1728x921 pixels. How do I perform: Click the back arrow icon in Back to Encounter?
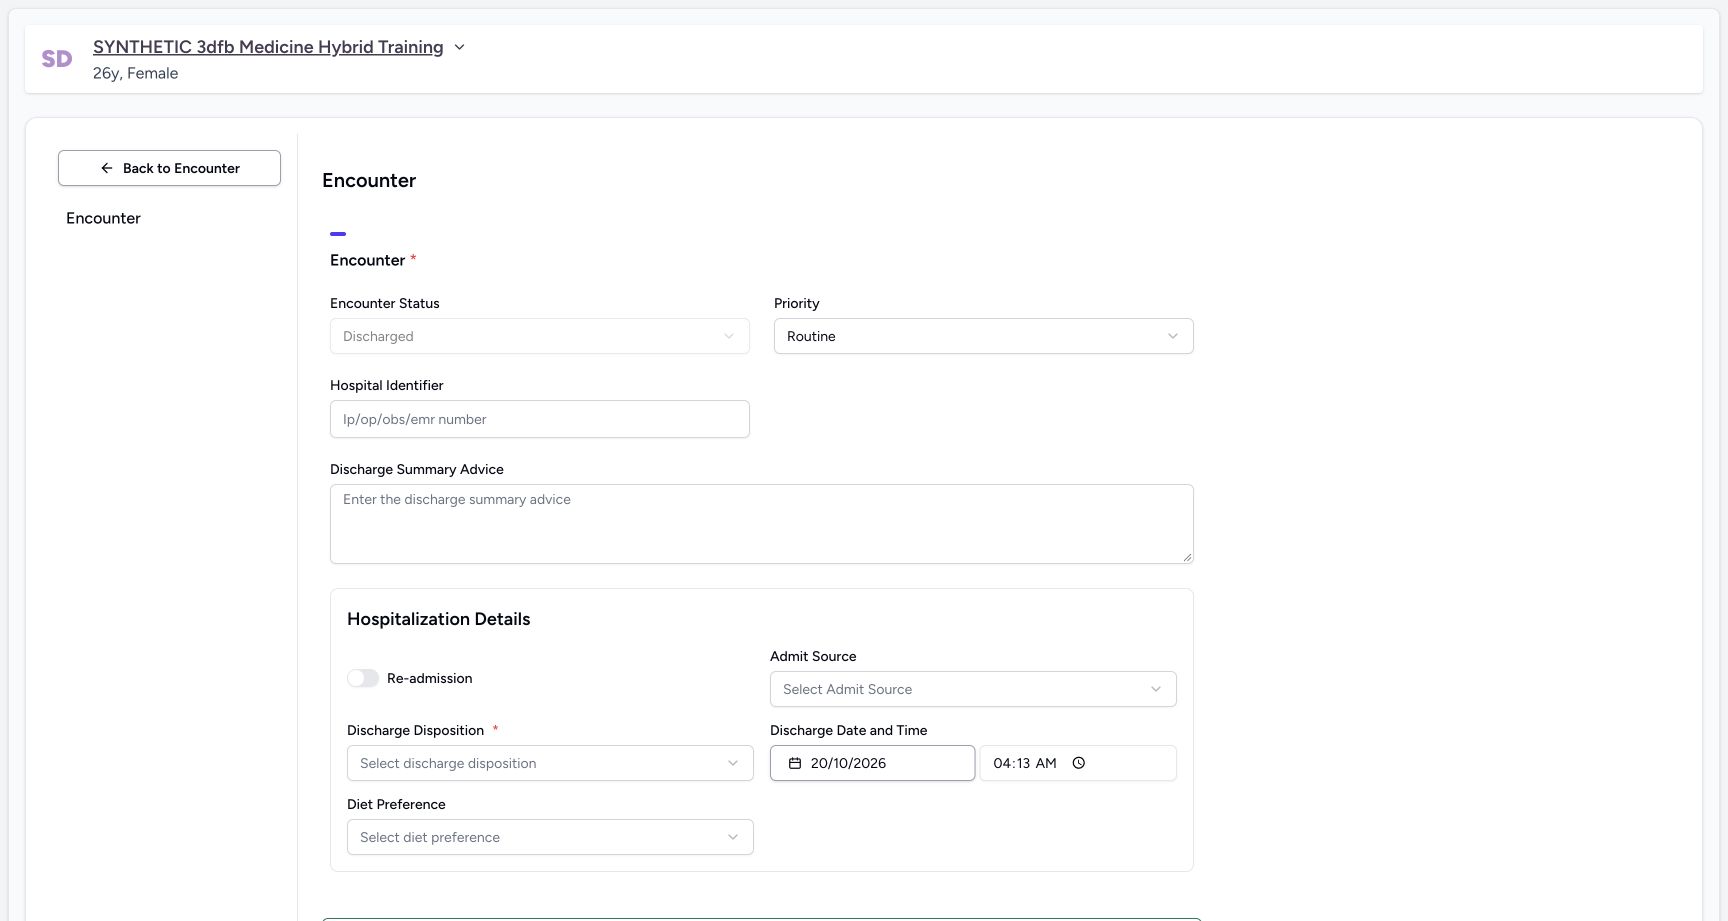pos(107,168)
